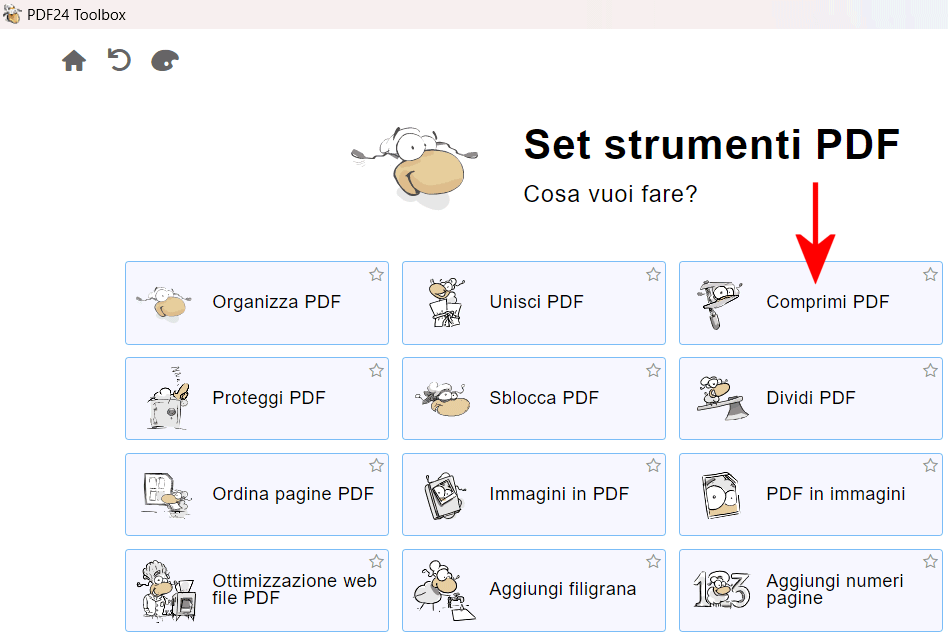Click PDF24 Toolbox title bar icon

pos(12,14)
